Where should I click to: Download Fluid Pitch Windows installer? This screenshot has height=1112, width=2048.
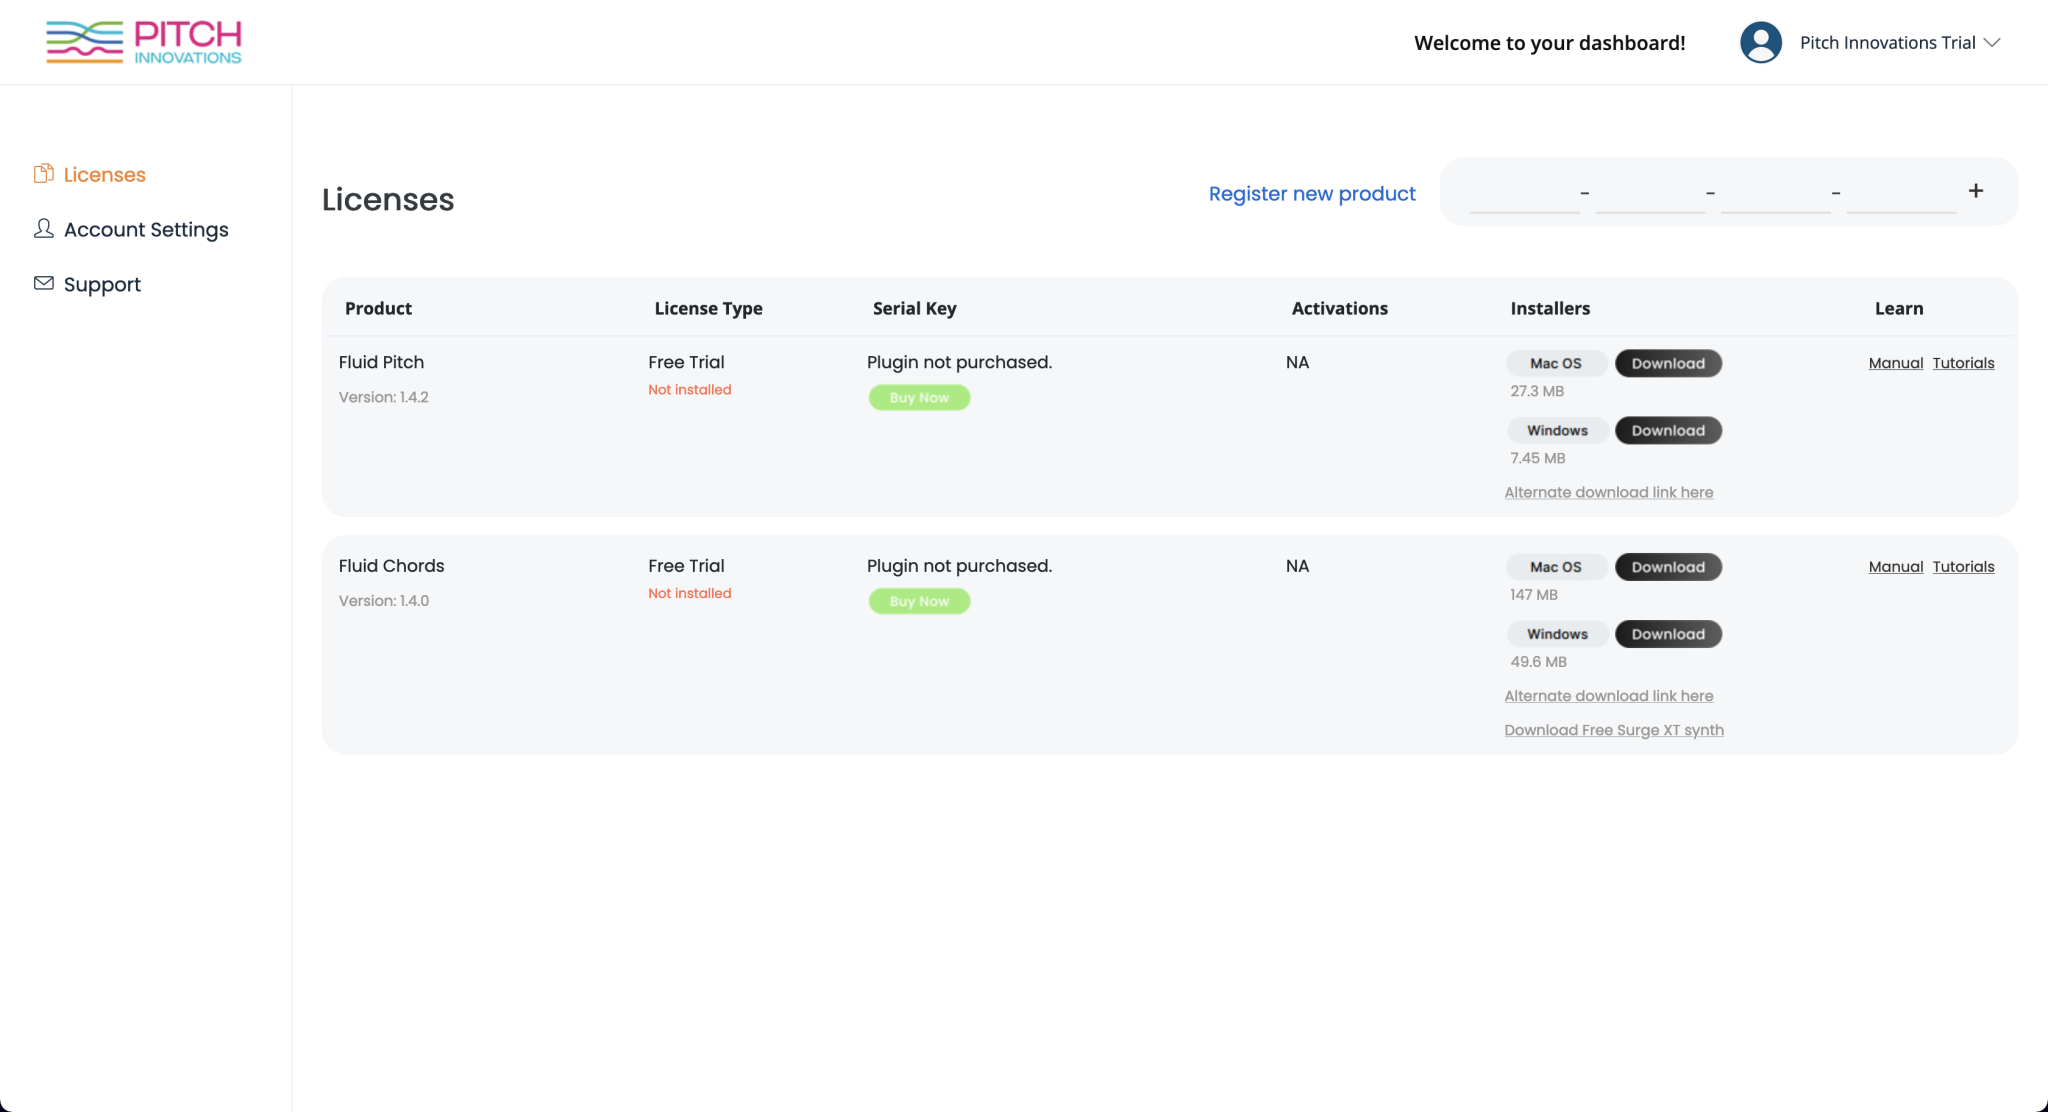pyautogui.click(x=1668, y=430)
